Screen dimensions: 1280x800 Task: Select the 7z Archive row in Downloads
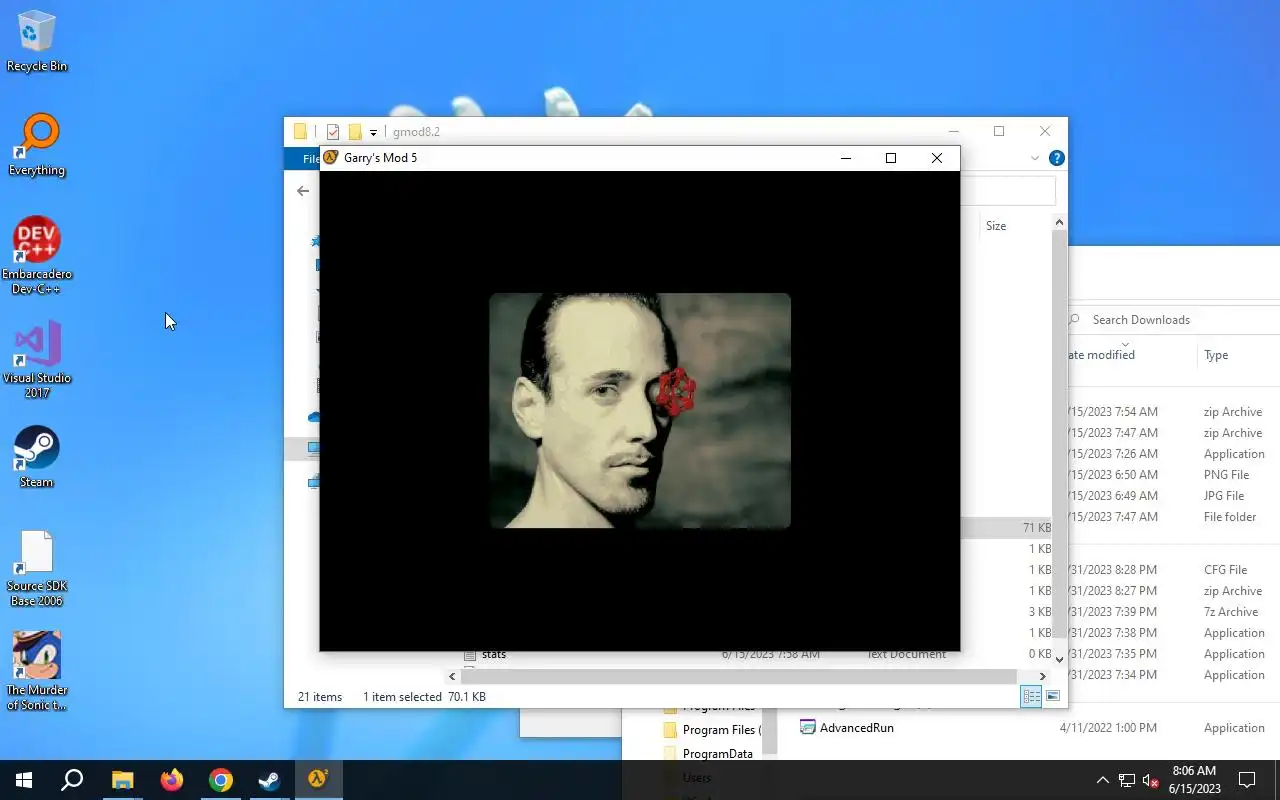click(1173, 612)
